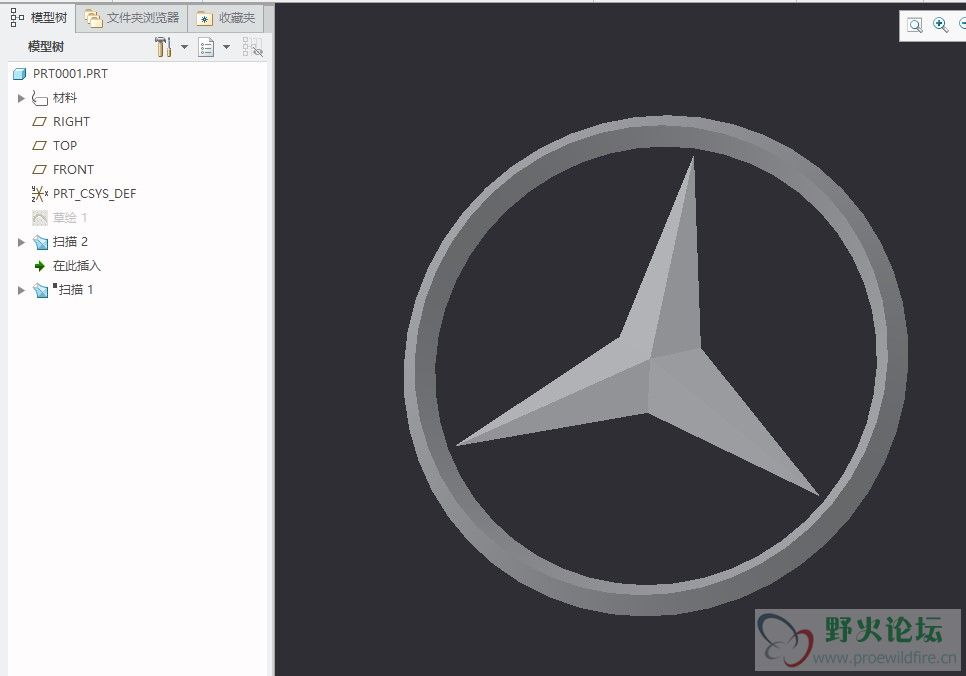Click the PRT_CSYS_DEF coordinate icon
The height and width of the screenshot is (676, 966).
coord(39,194)
